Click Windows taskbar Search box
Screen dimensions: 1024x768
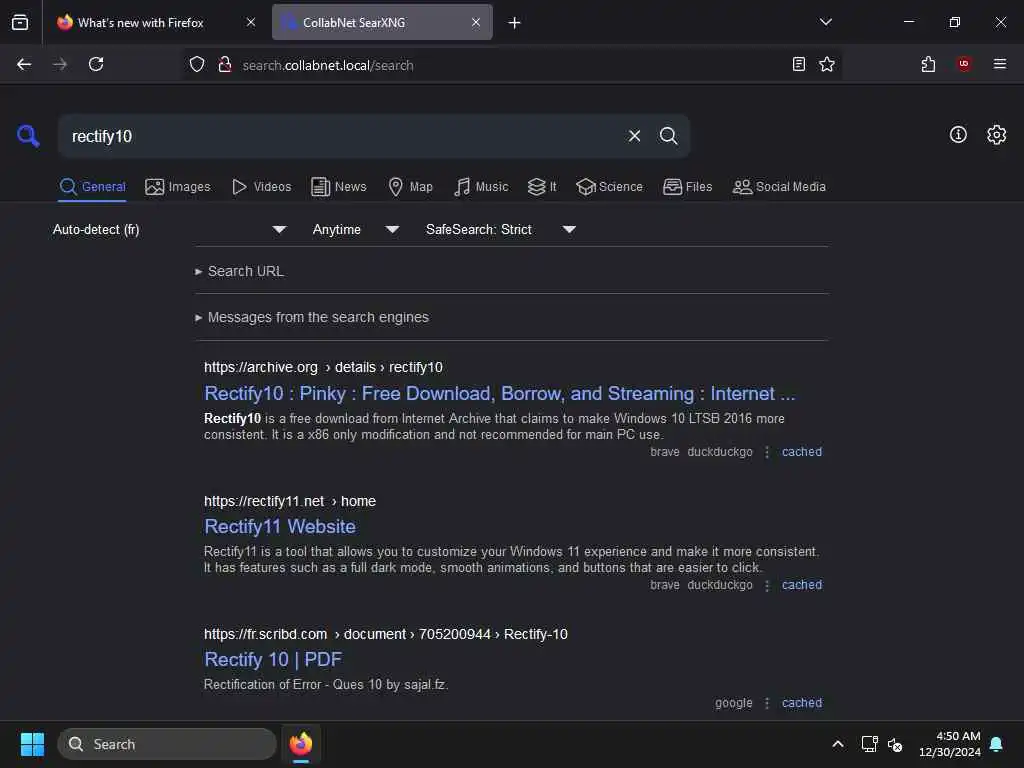click(x=167, y=744)
